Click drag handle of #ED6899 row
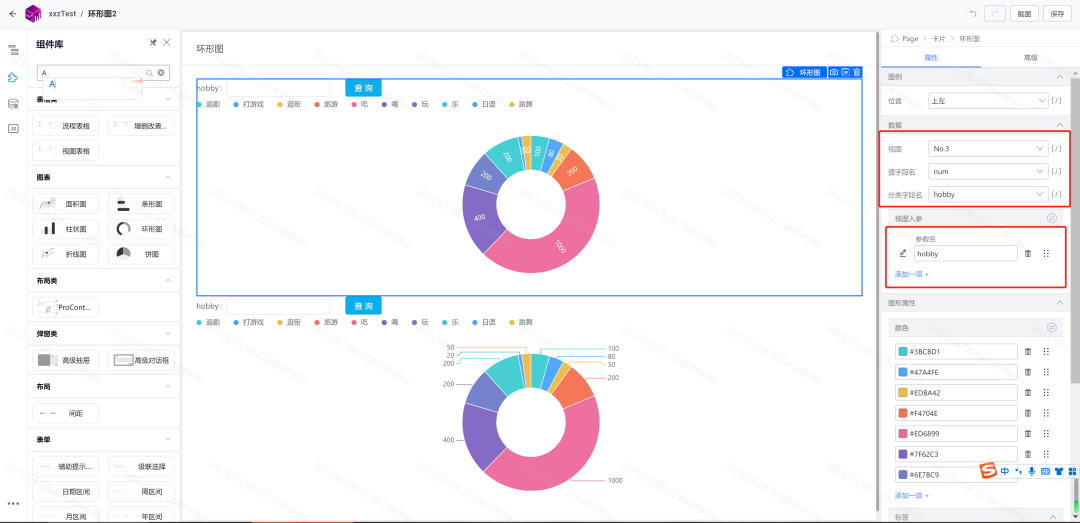 (x=1046, y=433)
